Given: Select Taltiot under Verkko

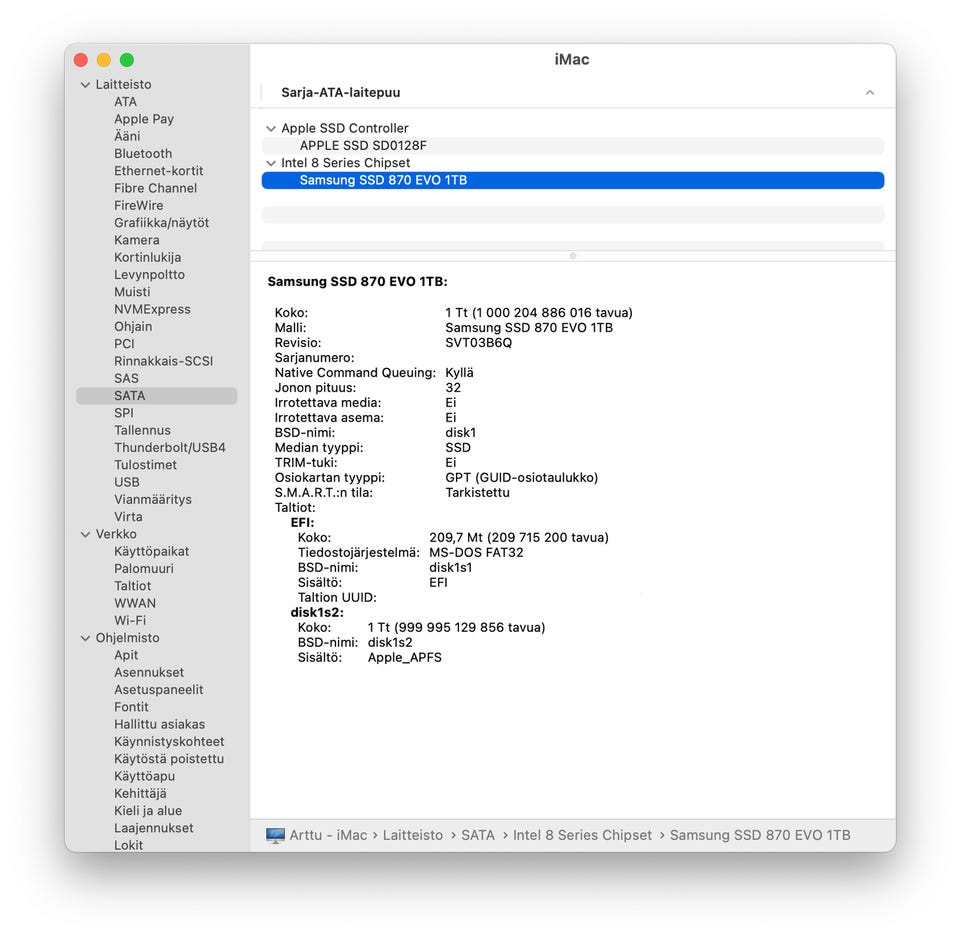Looking at the screenshot, I should (133, 586).
